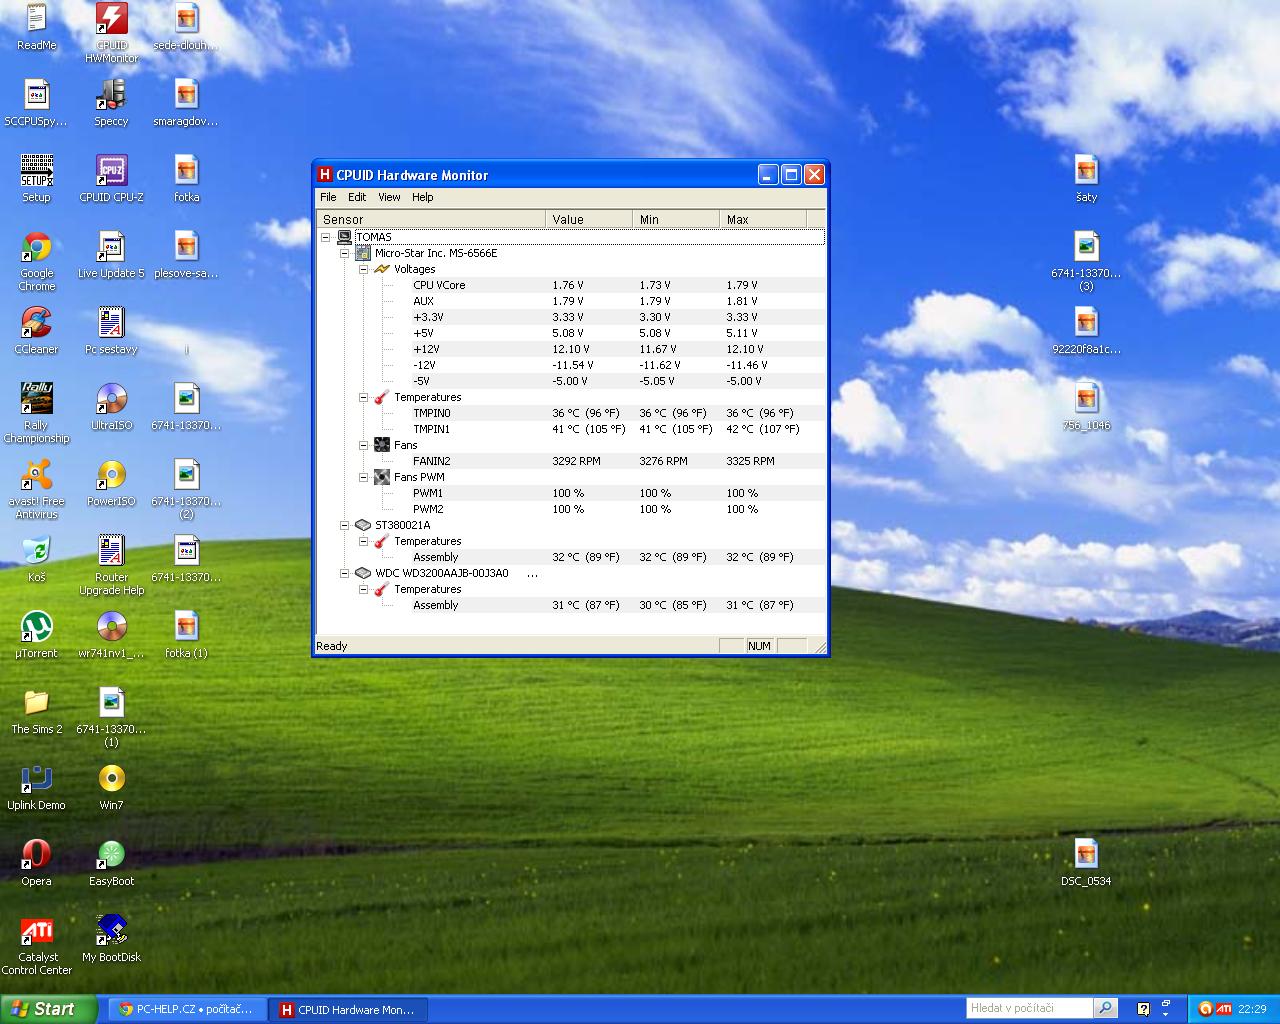Click the ATI tray icon

[x=1223, y=1008]
